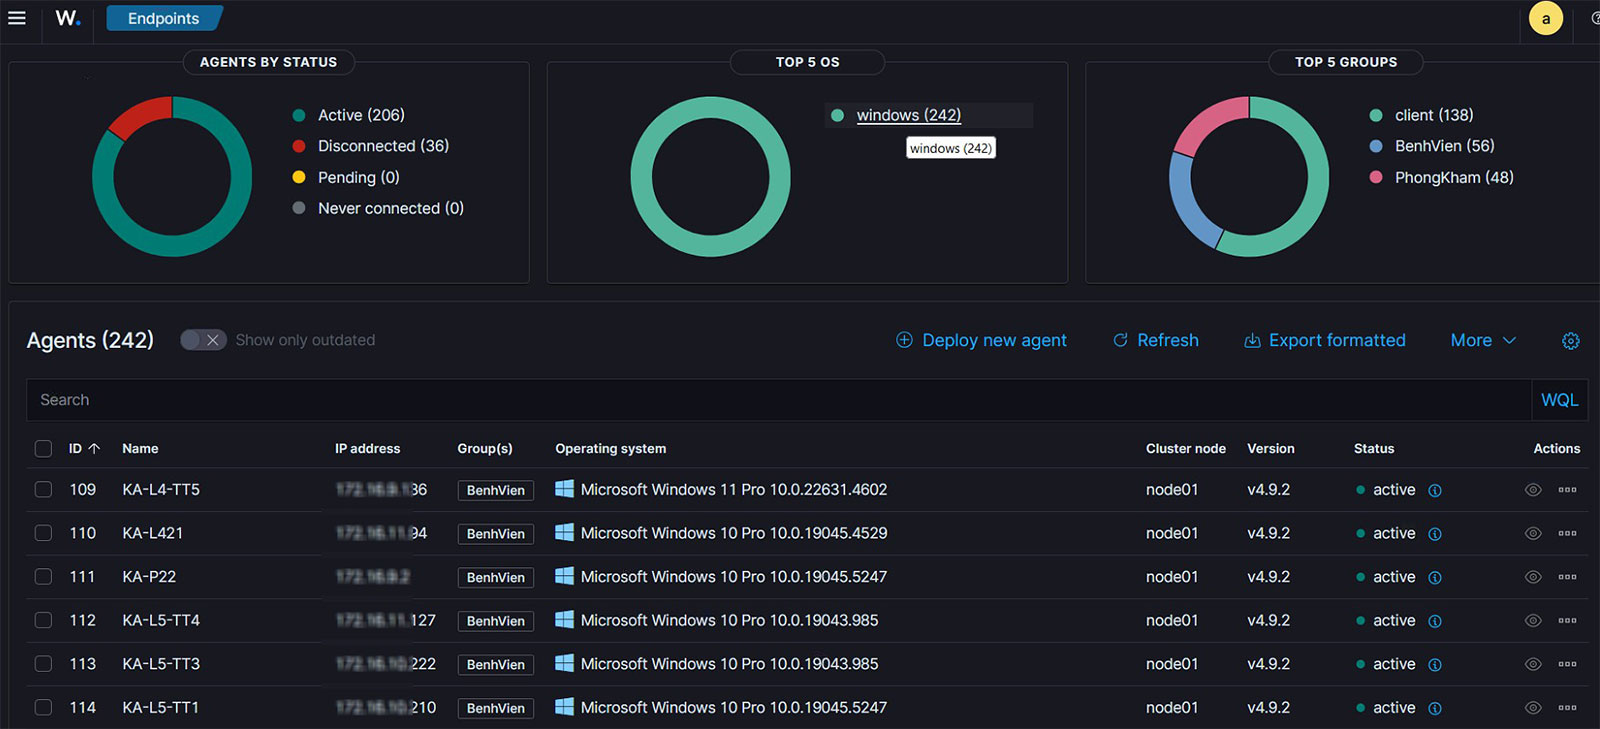Filter by BenhVien (56) group legend
The height and width of the screenshot is (729, 1600).
coord(1432,146)
